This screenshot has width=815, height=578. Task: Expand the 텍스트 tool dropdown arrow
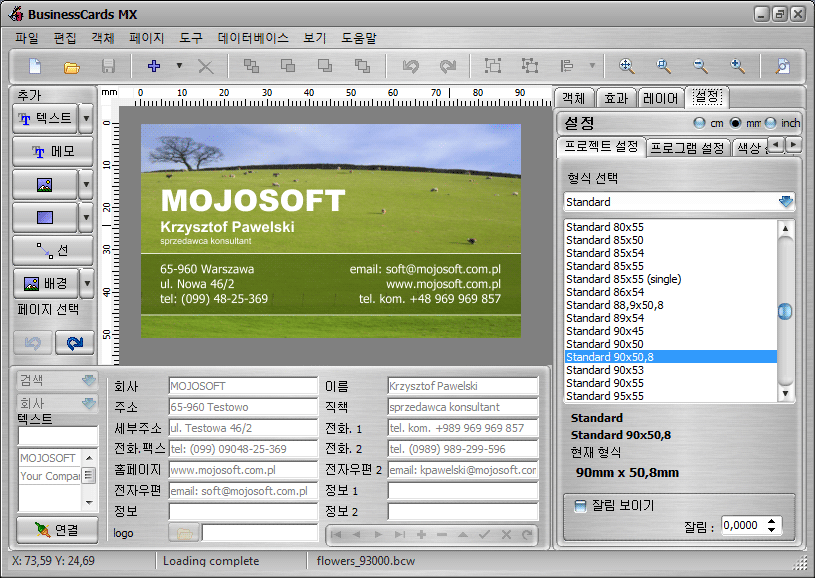(86, 119)
